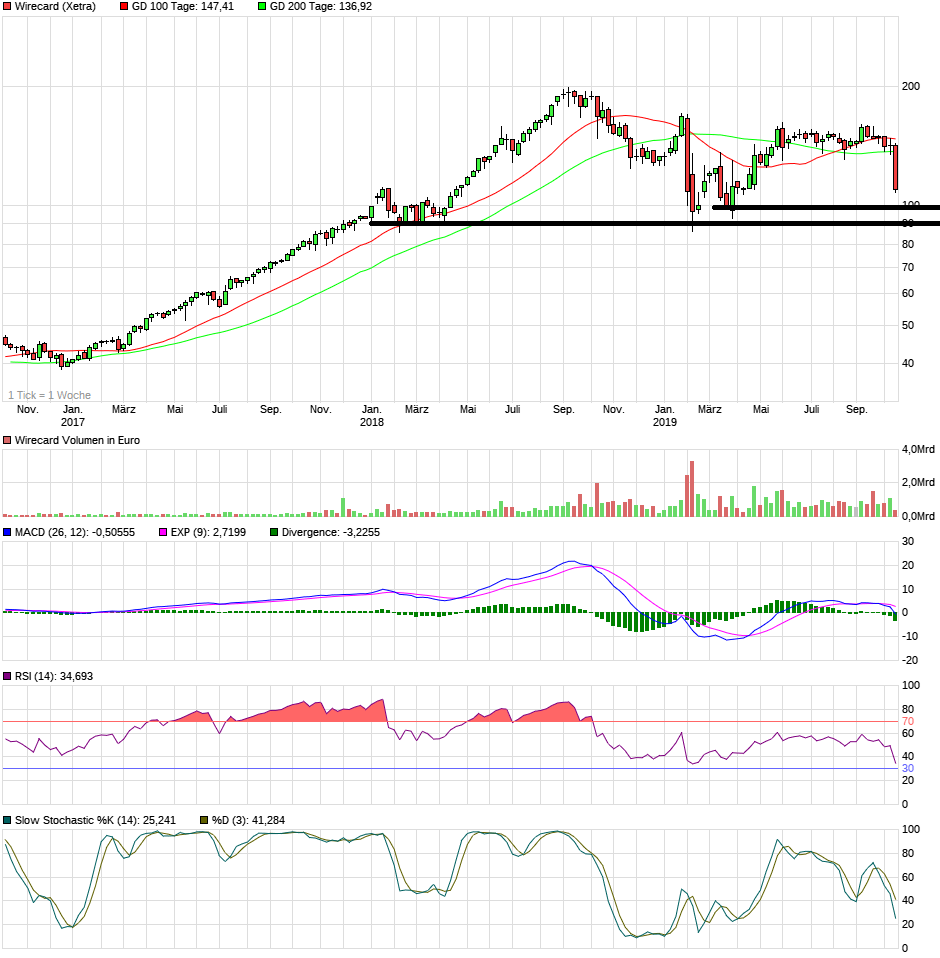Click the price axis value 60
This screenshot has height=958, width=940.
click(908, 293)
